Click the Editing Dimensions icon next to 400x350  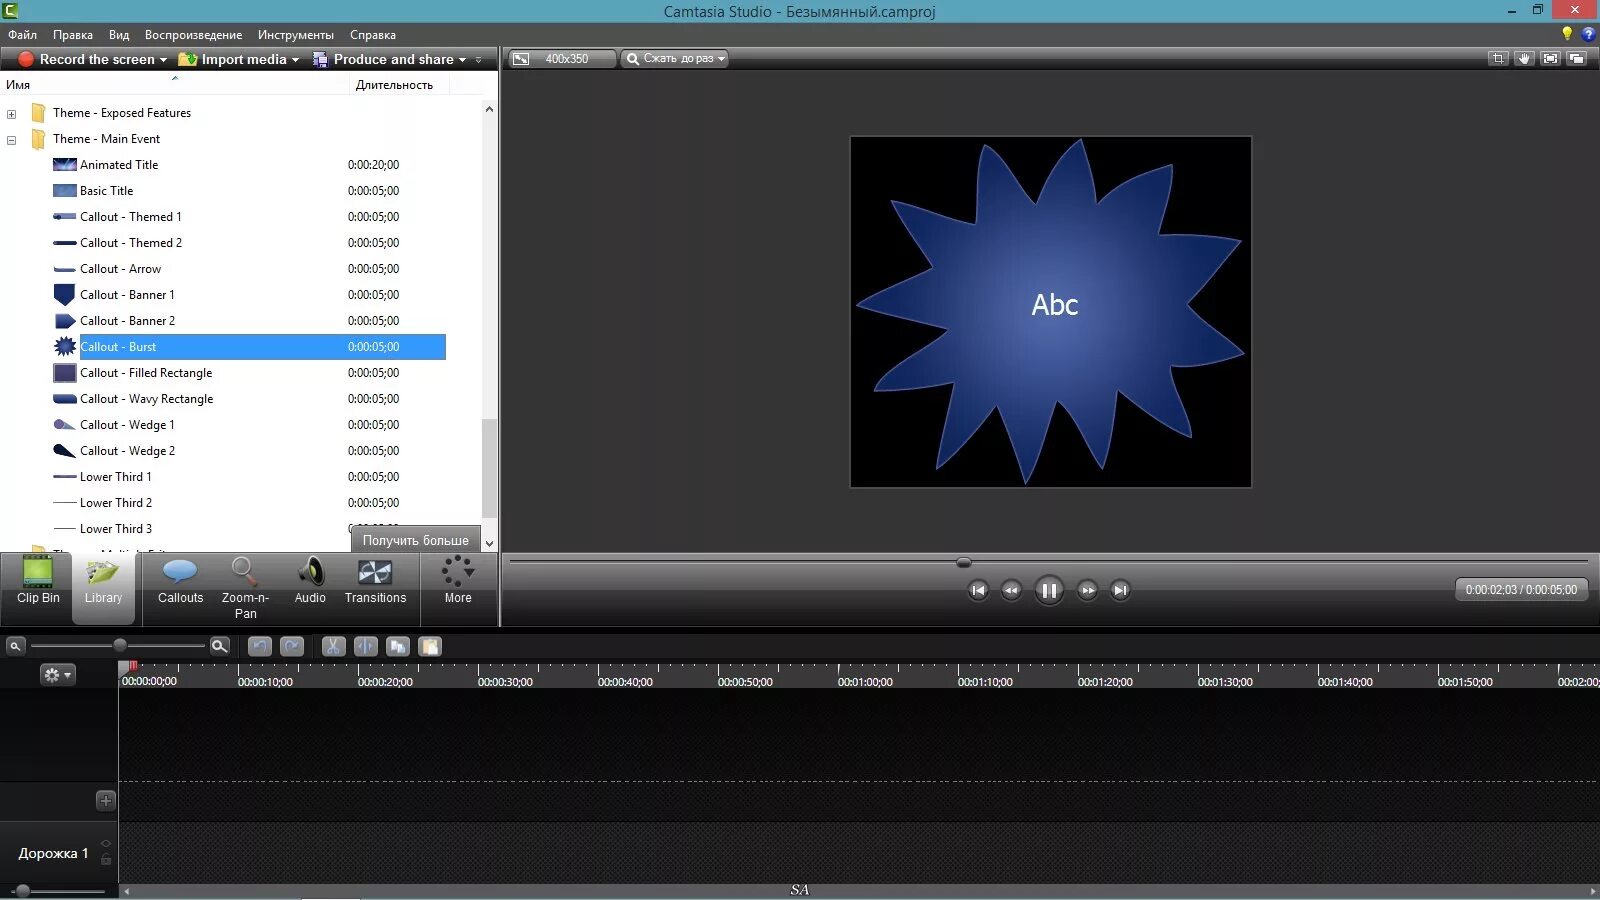[521, 59]
